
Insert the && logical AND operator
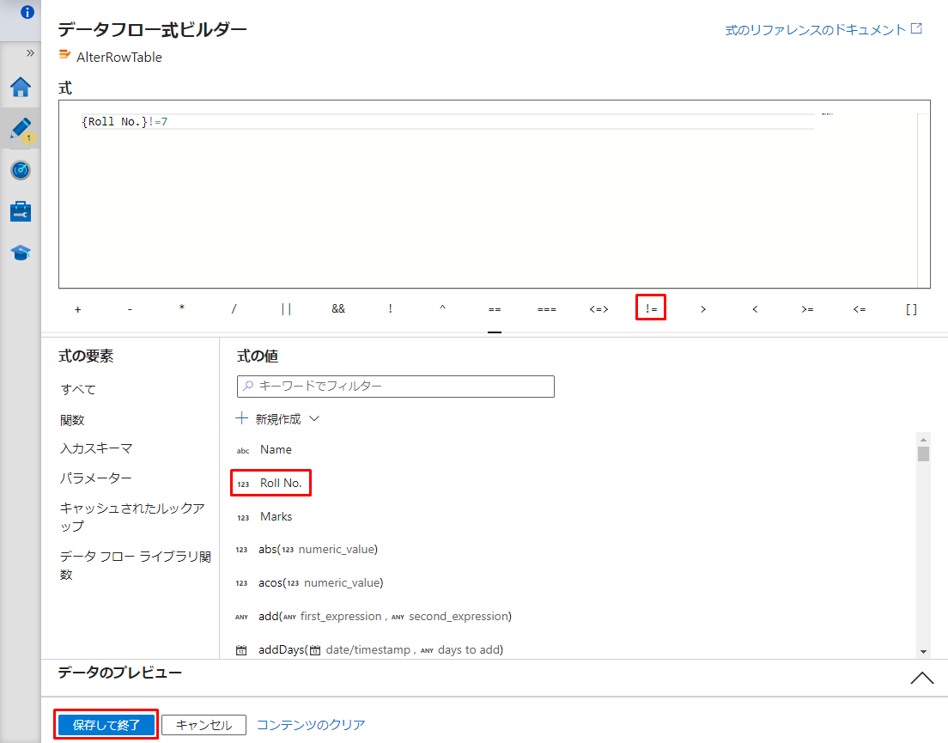[338, 309]
